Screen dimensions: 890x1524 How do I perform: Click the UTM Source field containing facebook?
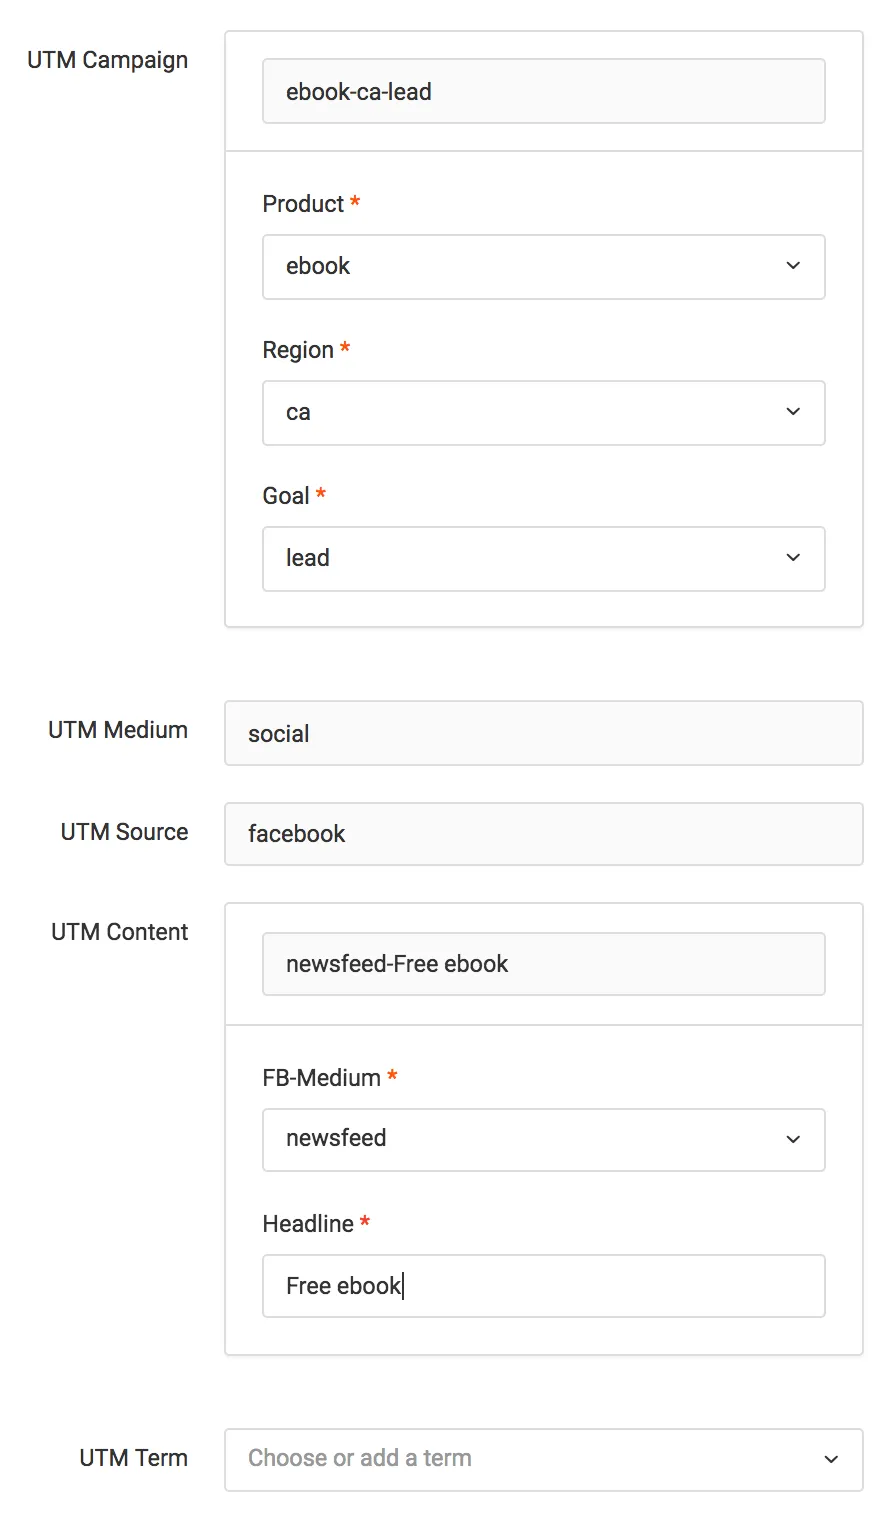pyautogui.click(x=543, y=833)
